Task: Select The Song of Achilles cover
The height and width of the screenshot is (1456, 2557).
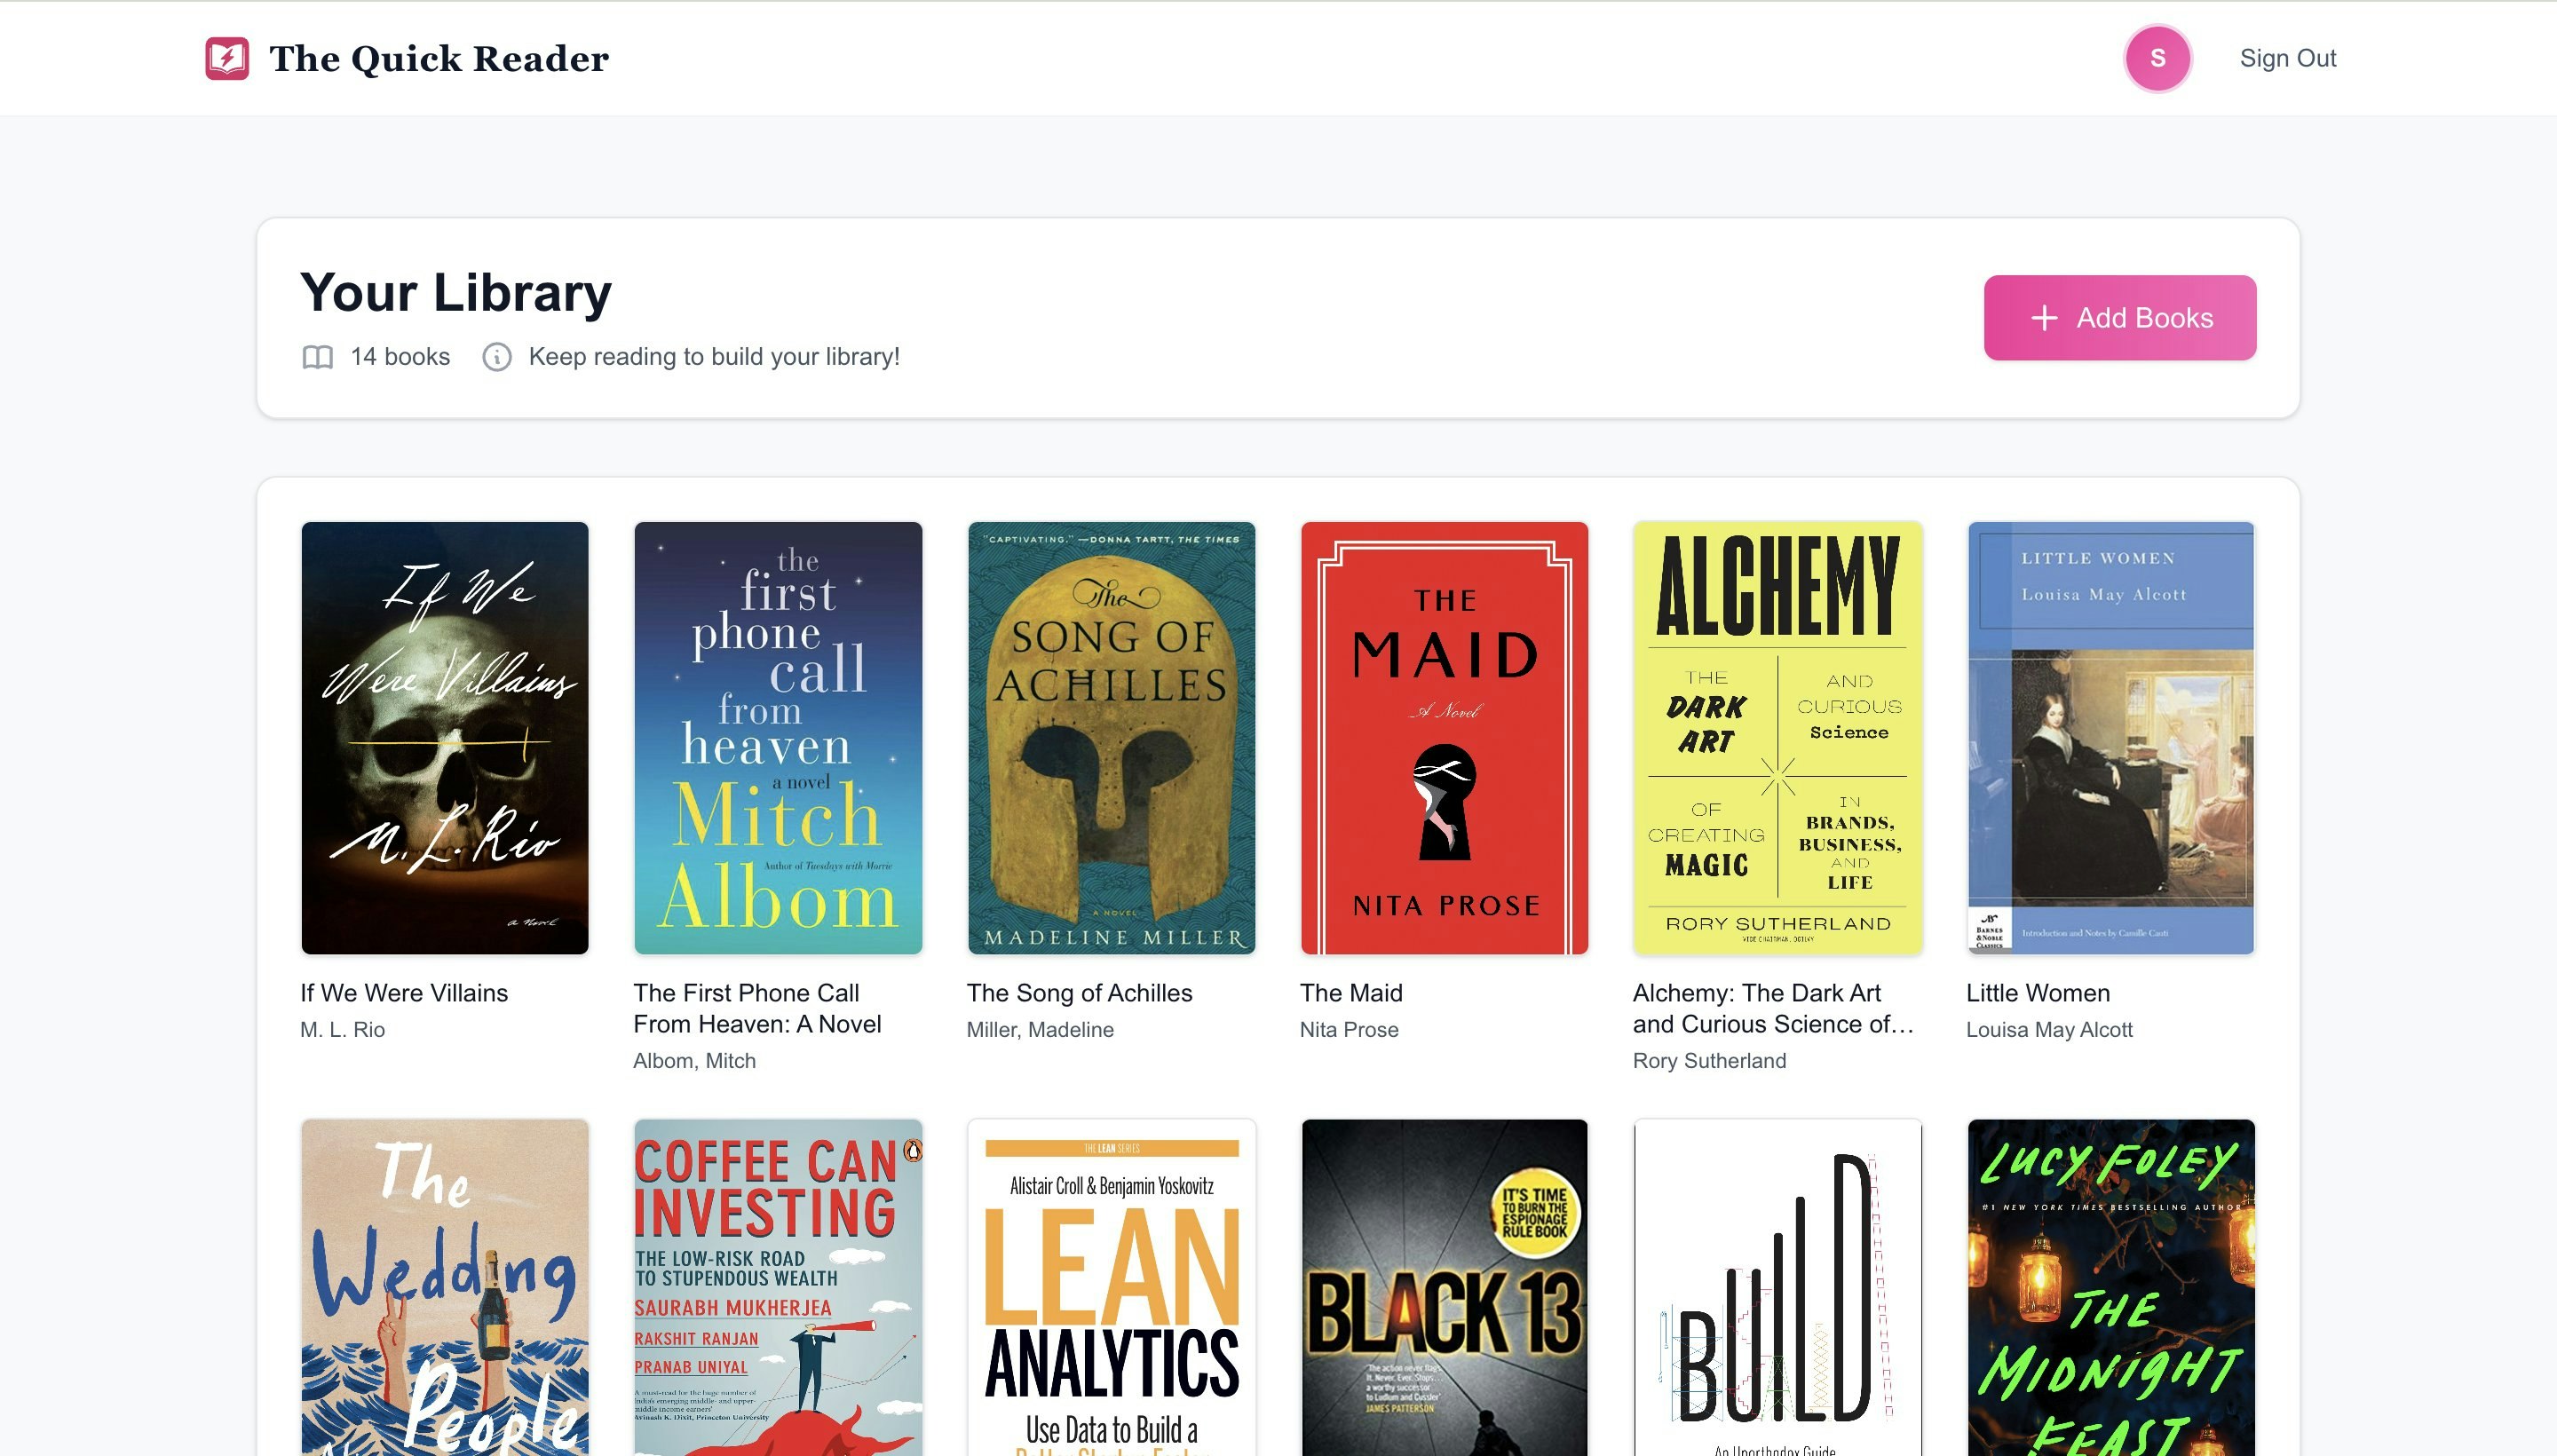Action: click(1111, 738)
